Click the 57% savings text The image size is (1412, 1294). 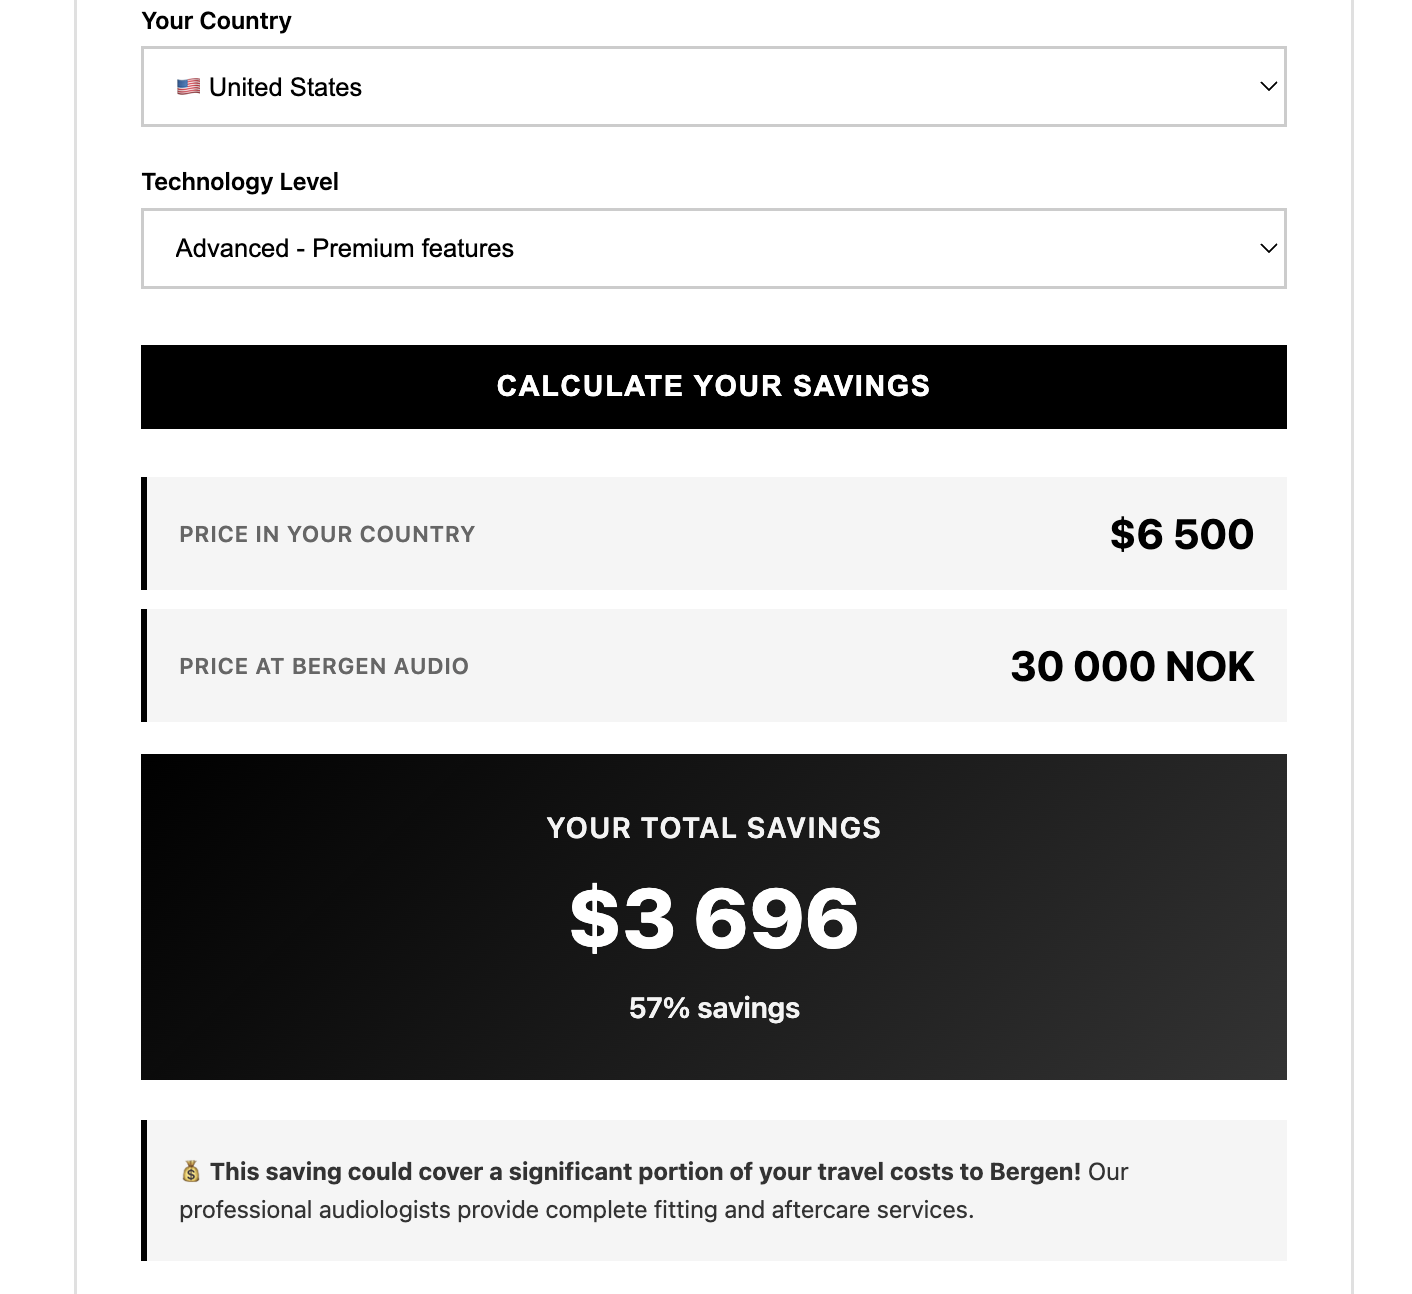[712, 1008]
